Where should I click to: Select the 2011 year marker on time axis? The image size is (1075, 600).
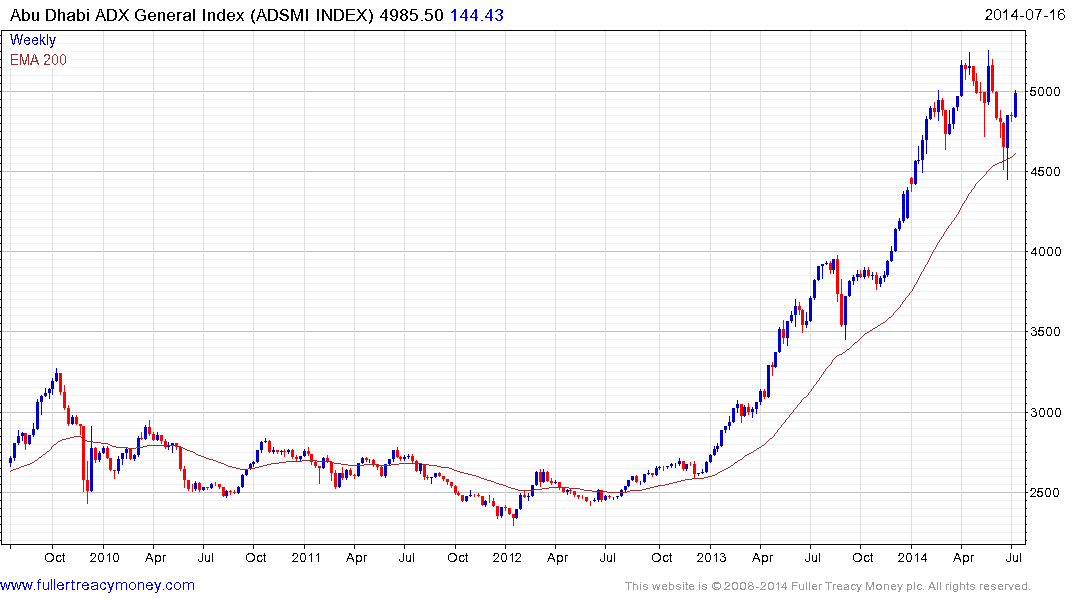point(305,557)
